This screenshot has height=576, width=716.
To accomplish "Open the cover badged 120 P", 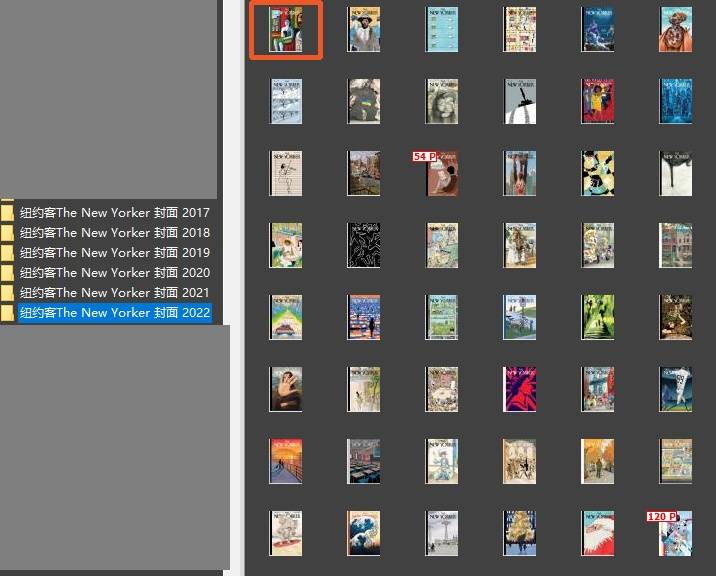I will (x=675, y=534).
